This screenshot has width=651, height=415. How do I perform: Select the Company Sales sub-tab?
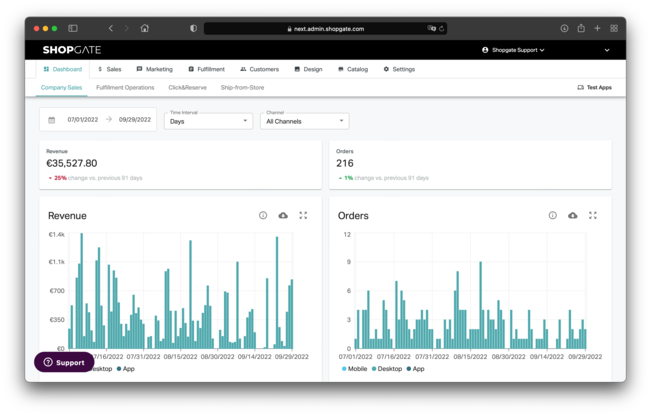(x=61, y=88)
